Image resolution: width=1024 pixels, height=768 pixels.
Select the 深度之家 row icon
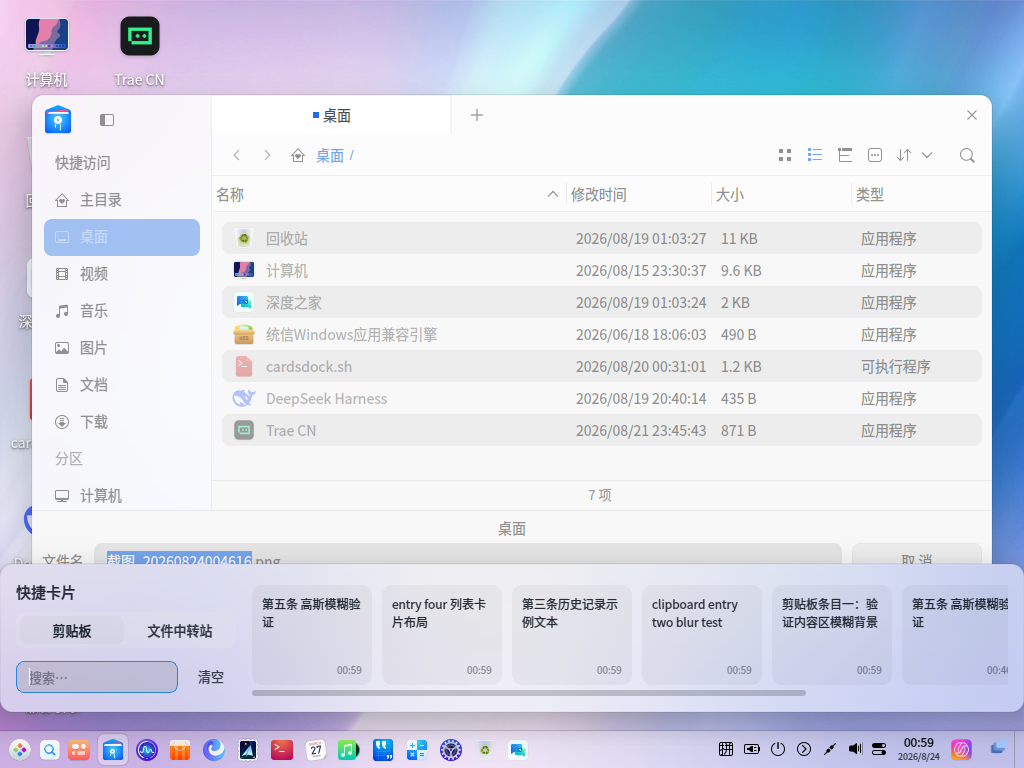pos(244,302)
